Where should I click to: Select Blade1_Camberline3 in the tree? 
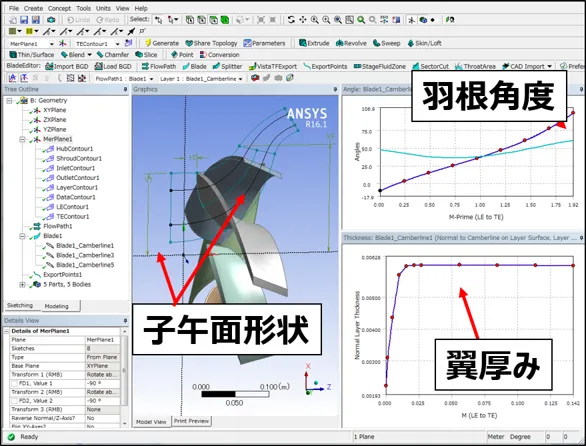[85, 255]
